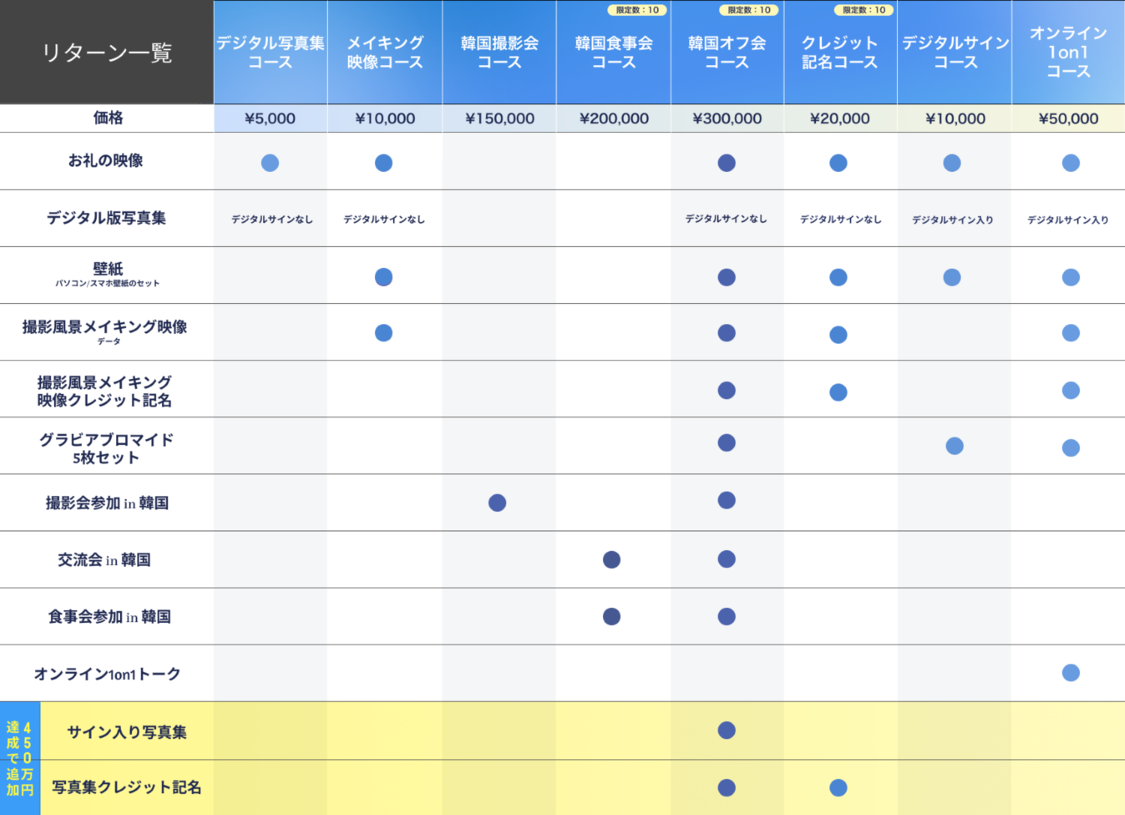Choose the オンライン1on1コース header
Viewport: 1125px width, 815px height.
[1068, 52]
